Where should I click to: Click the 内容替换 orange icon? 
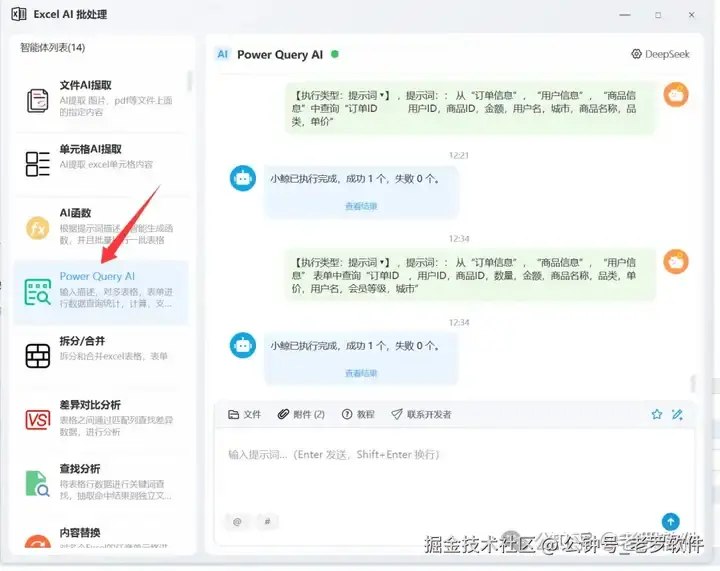(x=38, y=542)
